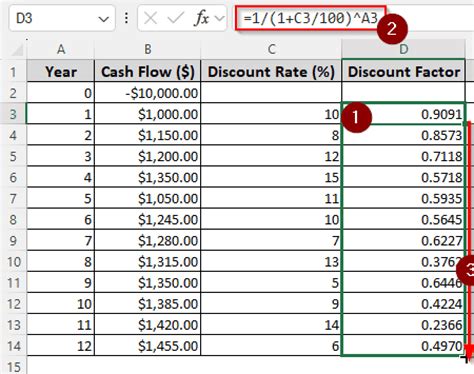Select the $1,315.00 cash flow cell
The height and width of the screenshot is (374, 474).
148,262
